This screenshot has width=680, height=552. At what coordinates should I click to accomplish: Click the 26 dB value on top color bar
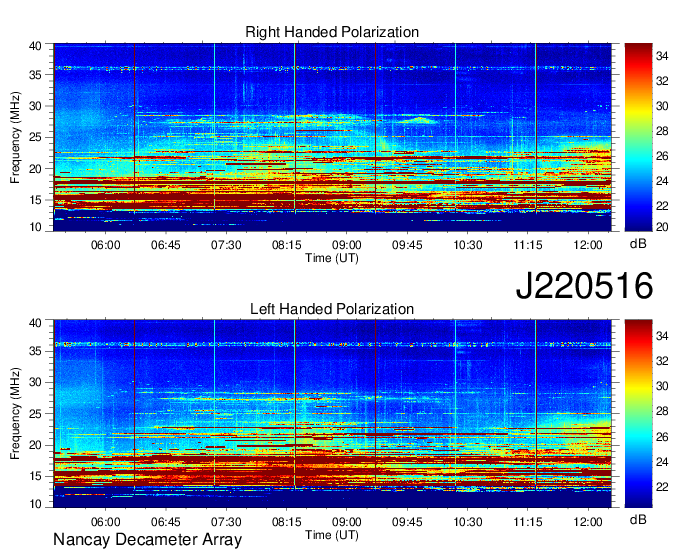pos(662,156)
